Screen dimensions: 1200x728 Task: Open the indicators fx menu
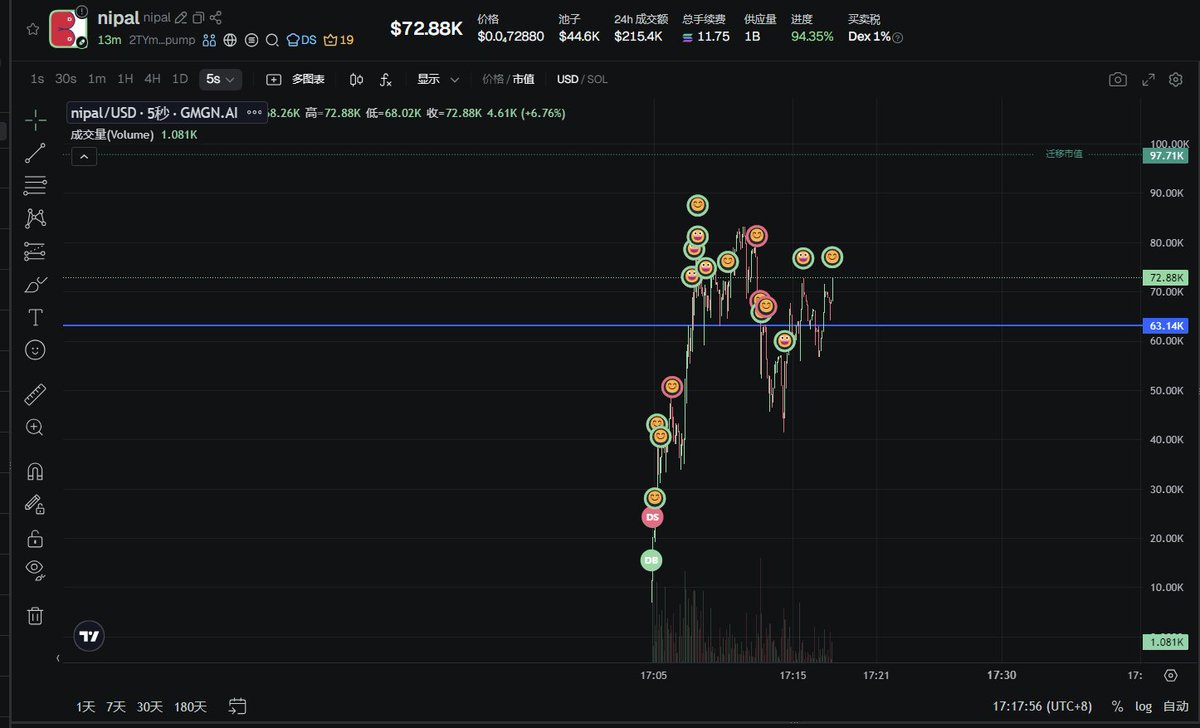(x=386, y=79)
